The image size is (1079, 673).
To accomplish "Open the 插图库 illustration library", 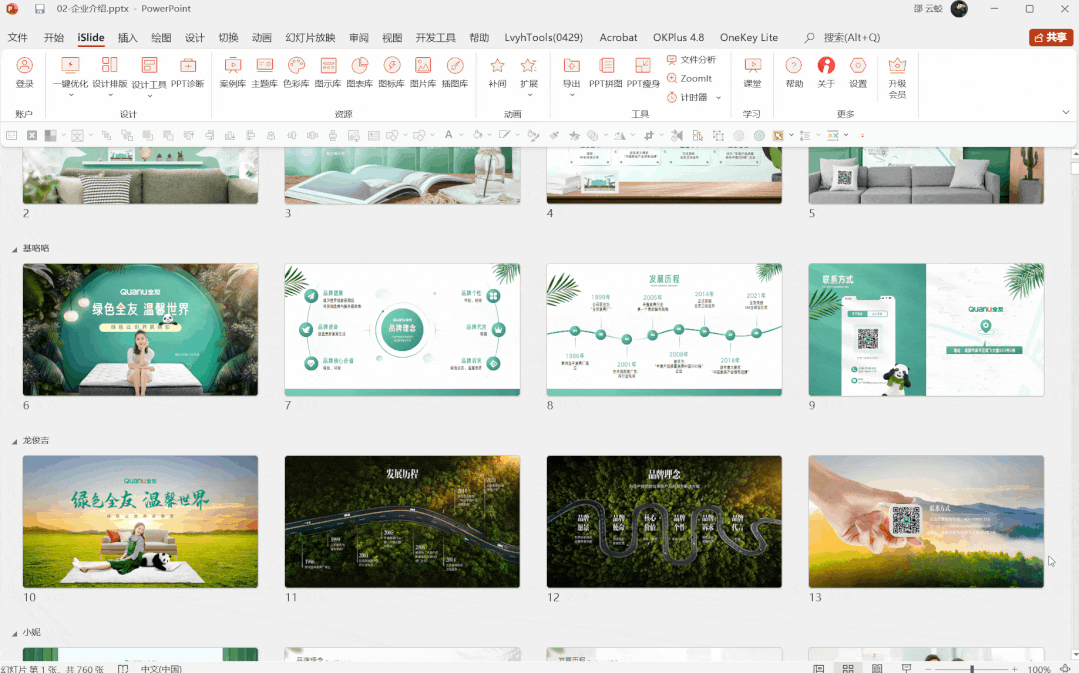I will [x=455, y=72].
